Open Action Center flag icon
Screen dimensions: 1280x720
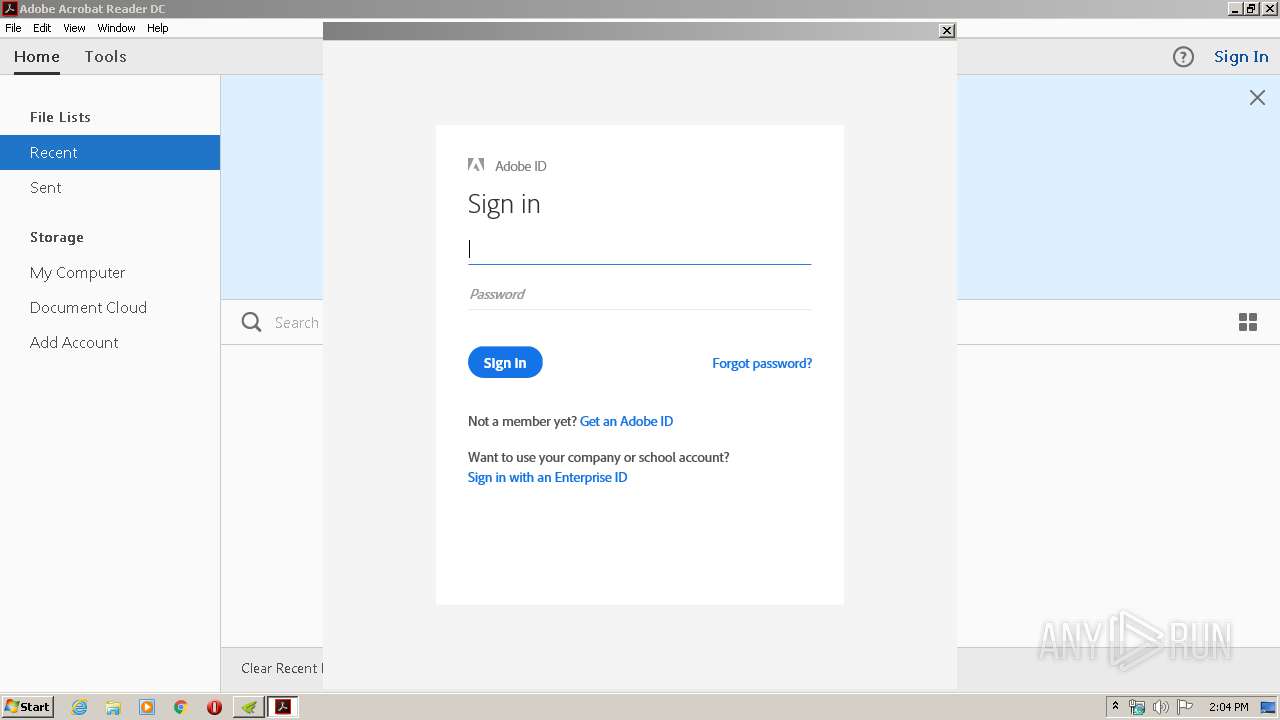click(1185, 707)
